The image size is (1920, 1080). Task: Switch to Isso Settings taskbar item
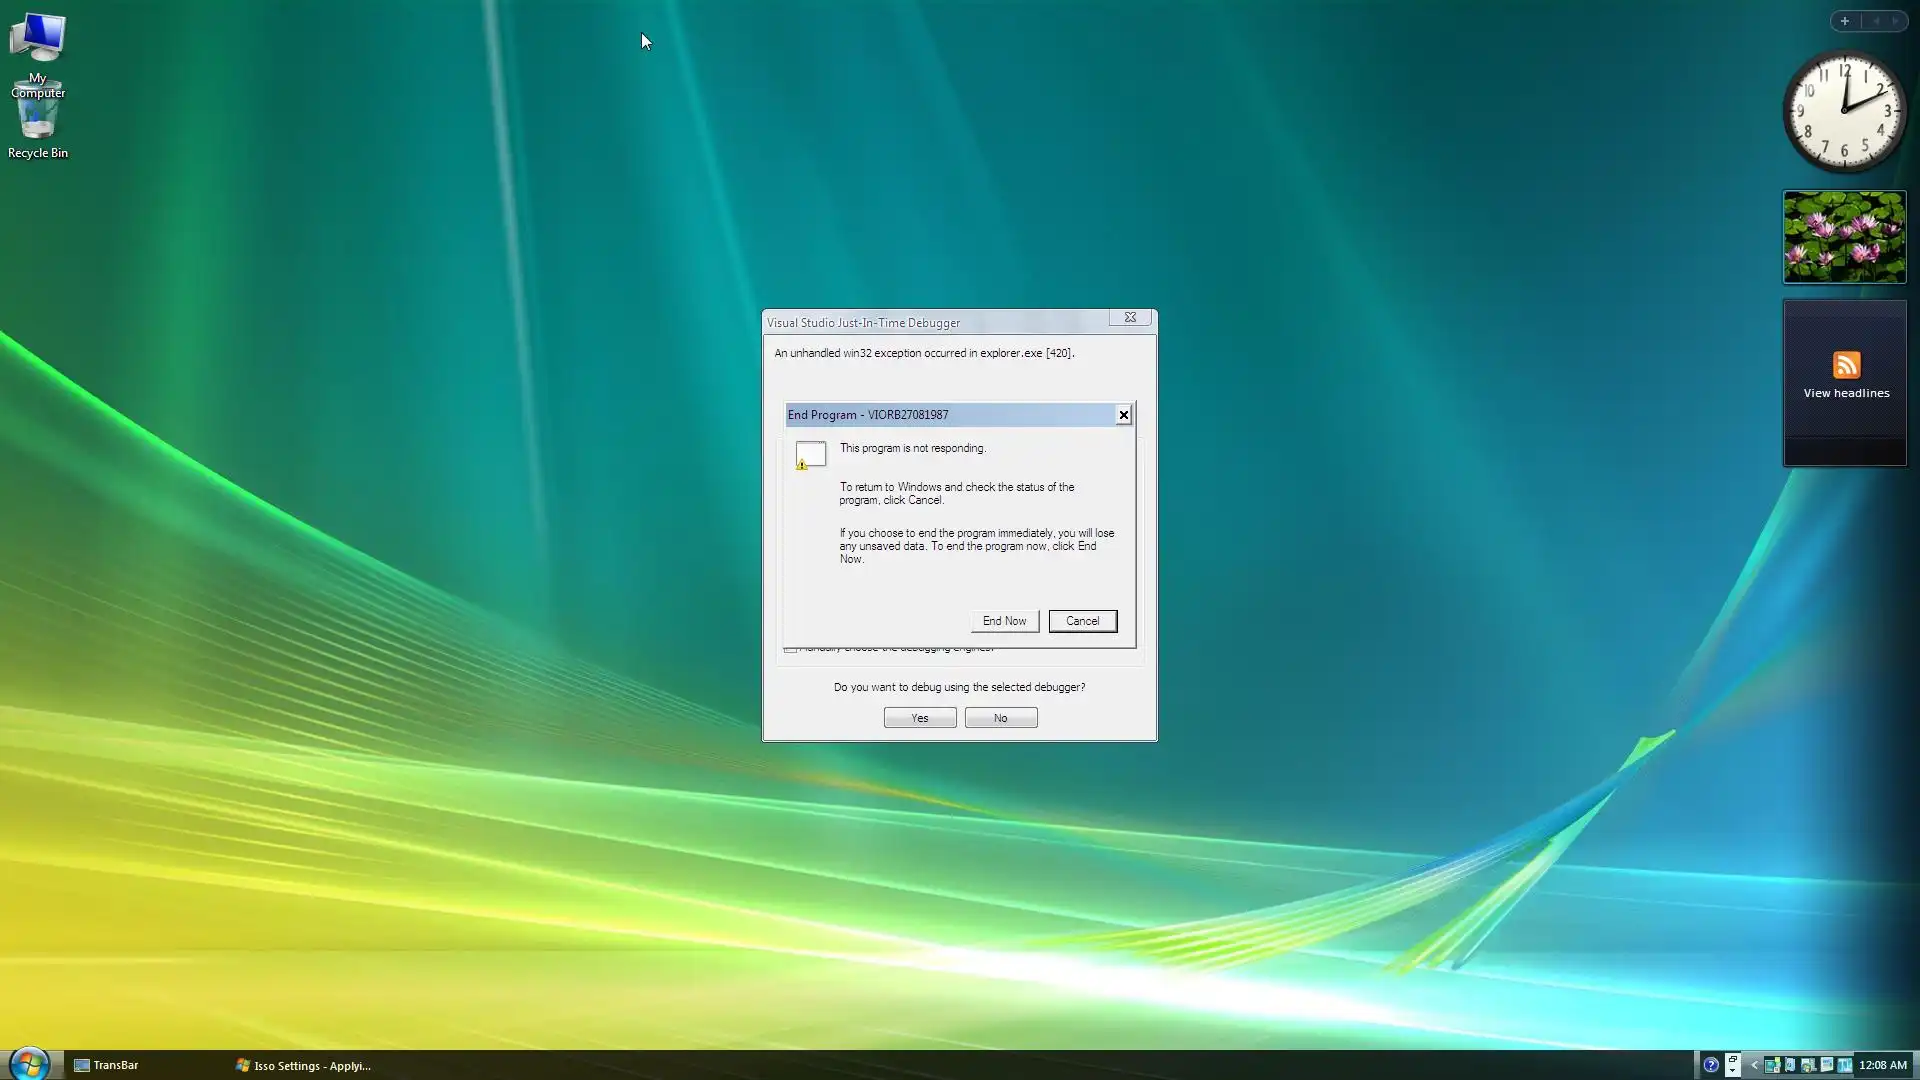point(303,1065)
